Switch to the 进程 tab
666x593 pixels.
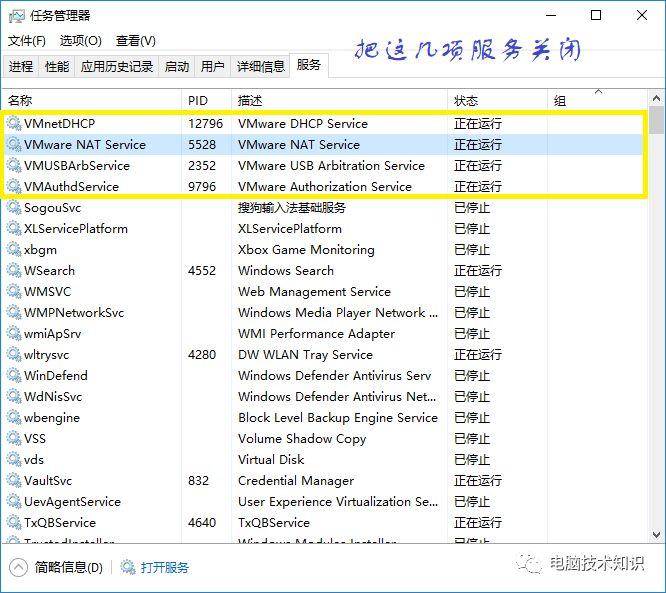pyautogui.click(x=20, y=66)
